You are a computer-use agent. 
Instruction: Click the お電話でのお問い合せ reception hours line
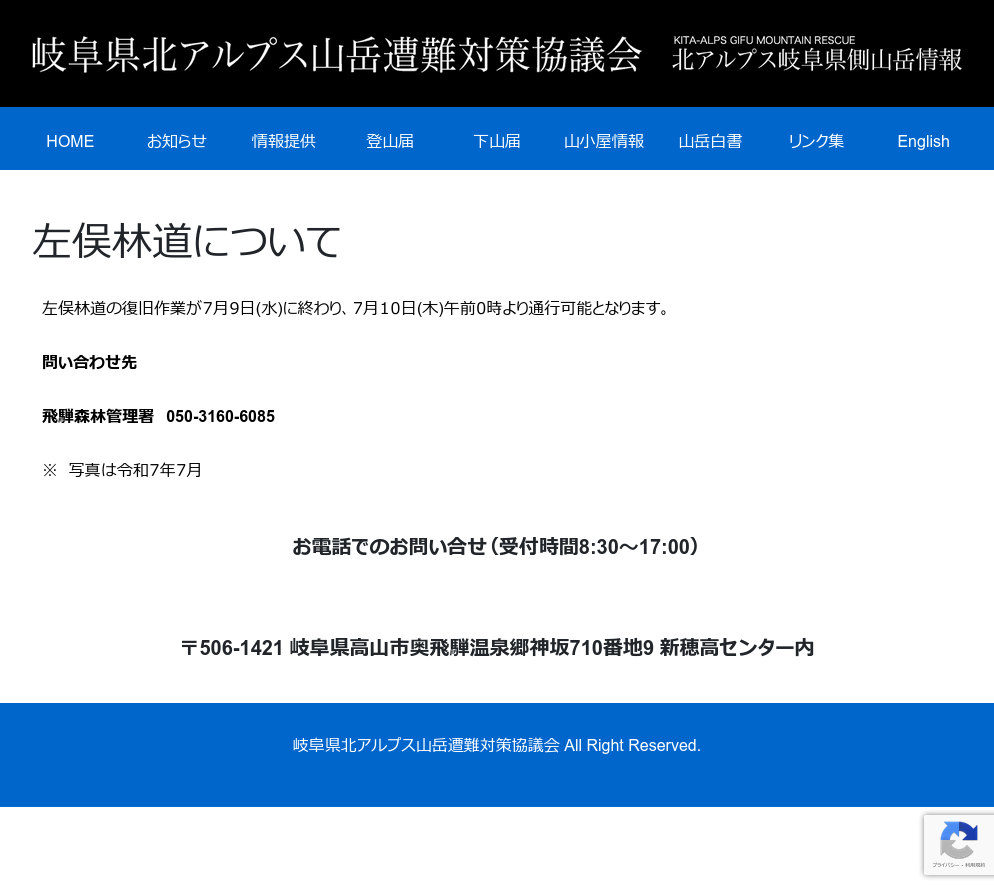(x=496, y=546)
